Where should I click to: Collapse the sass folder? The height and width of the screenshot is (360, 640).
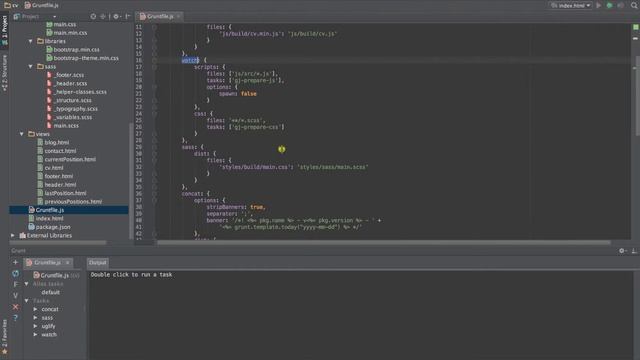(31, 67)
